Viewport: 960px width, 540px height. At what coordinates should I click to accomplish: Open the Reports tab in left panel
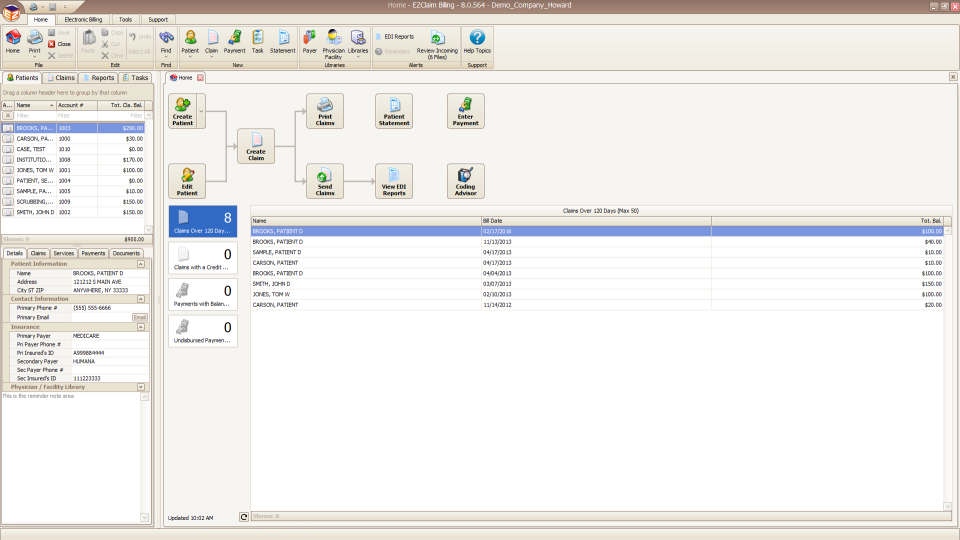tap(98, 77)
